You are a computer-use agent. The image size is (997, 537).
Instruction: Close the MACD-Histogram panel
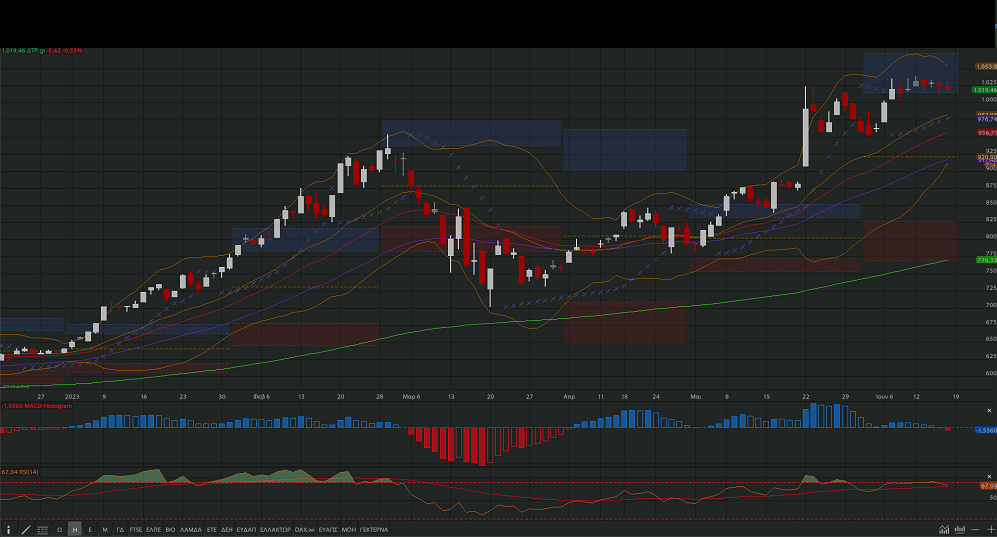pyautogui.click(x=989, y=411)
